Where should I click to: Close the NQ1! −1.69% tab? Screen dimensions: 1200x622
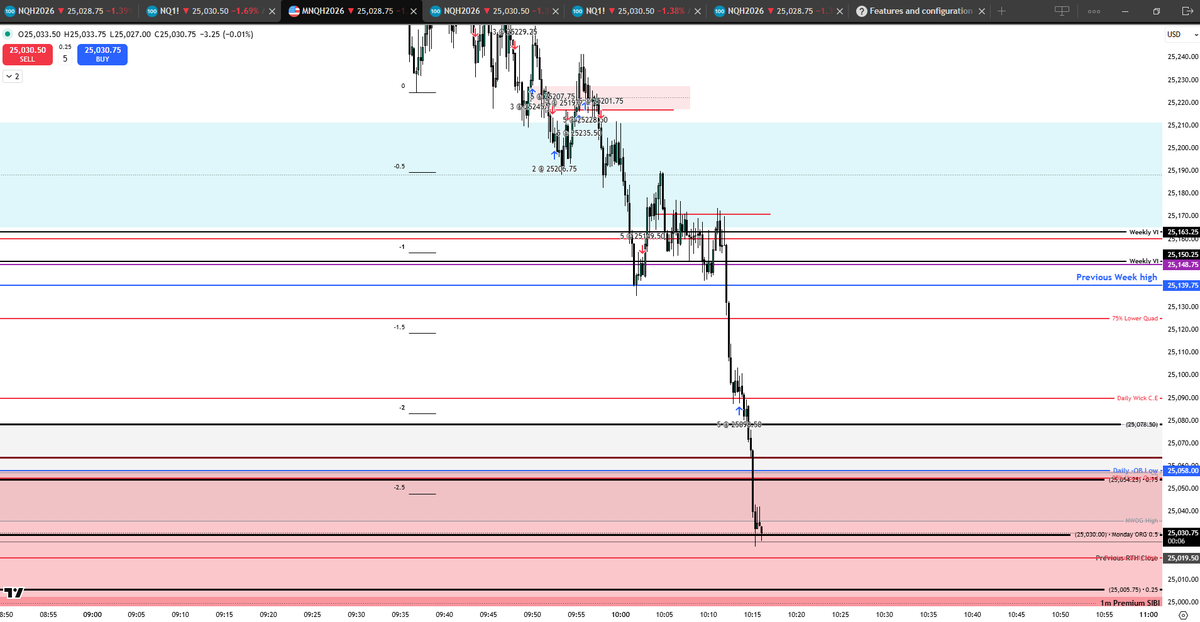(x=271, y=11)
